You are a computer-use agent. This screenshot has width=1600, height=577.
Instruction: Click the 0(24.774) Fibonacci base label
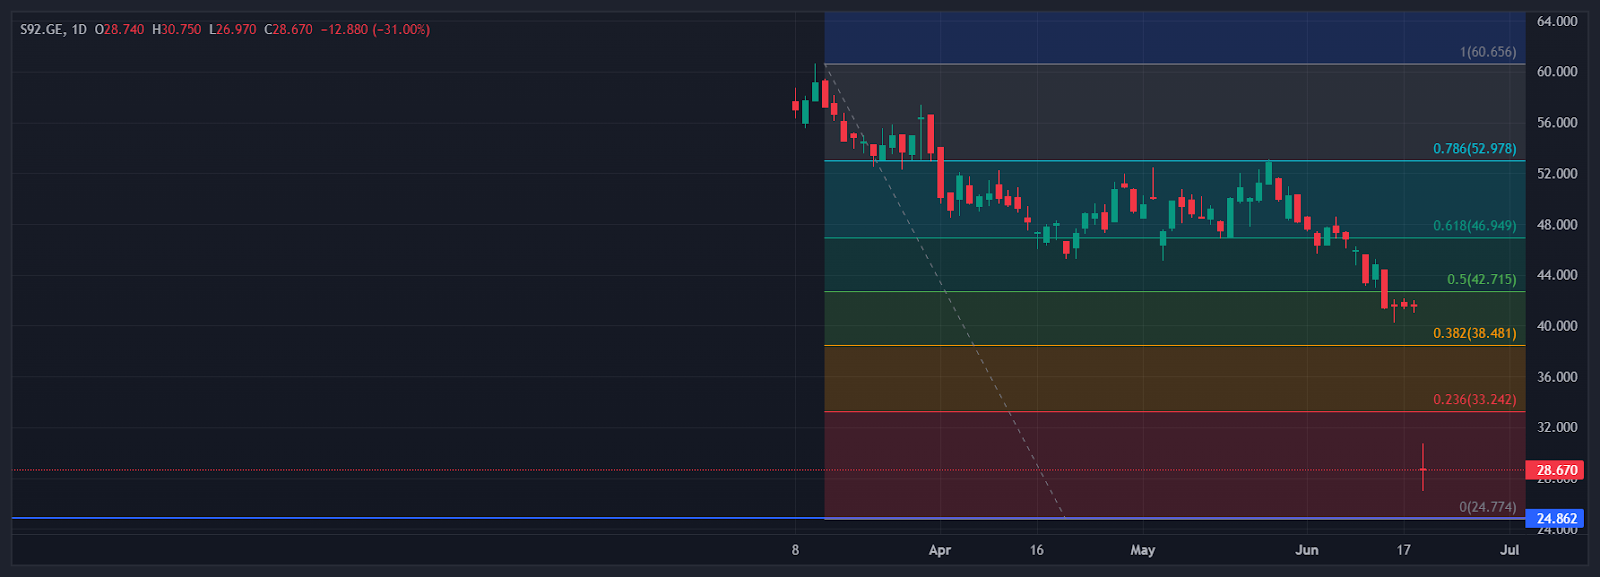pos(1487,507)
